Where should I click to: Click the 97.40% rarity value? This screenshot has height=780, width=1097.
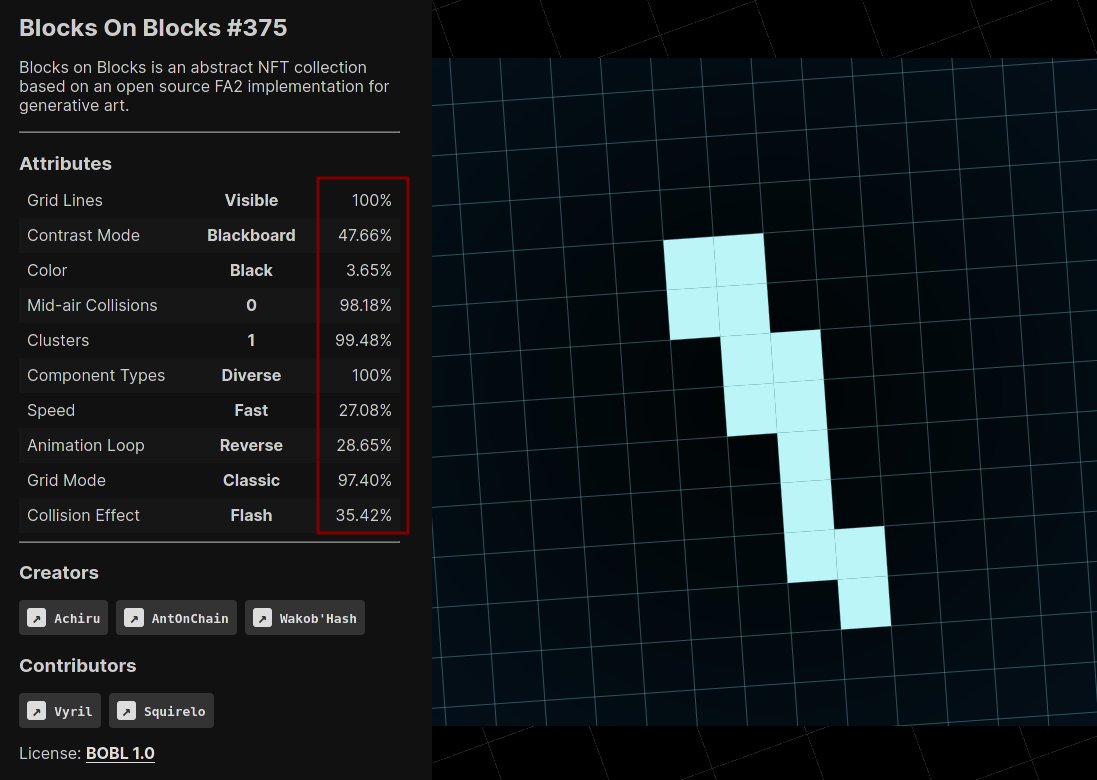(x=365, y=480)
